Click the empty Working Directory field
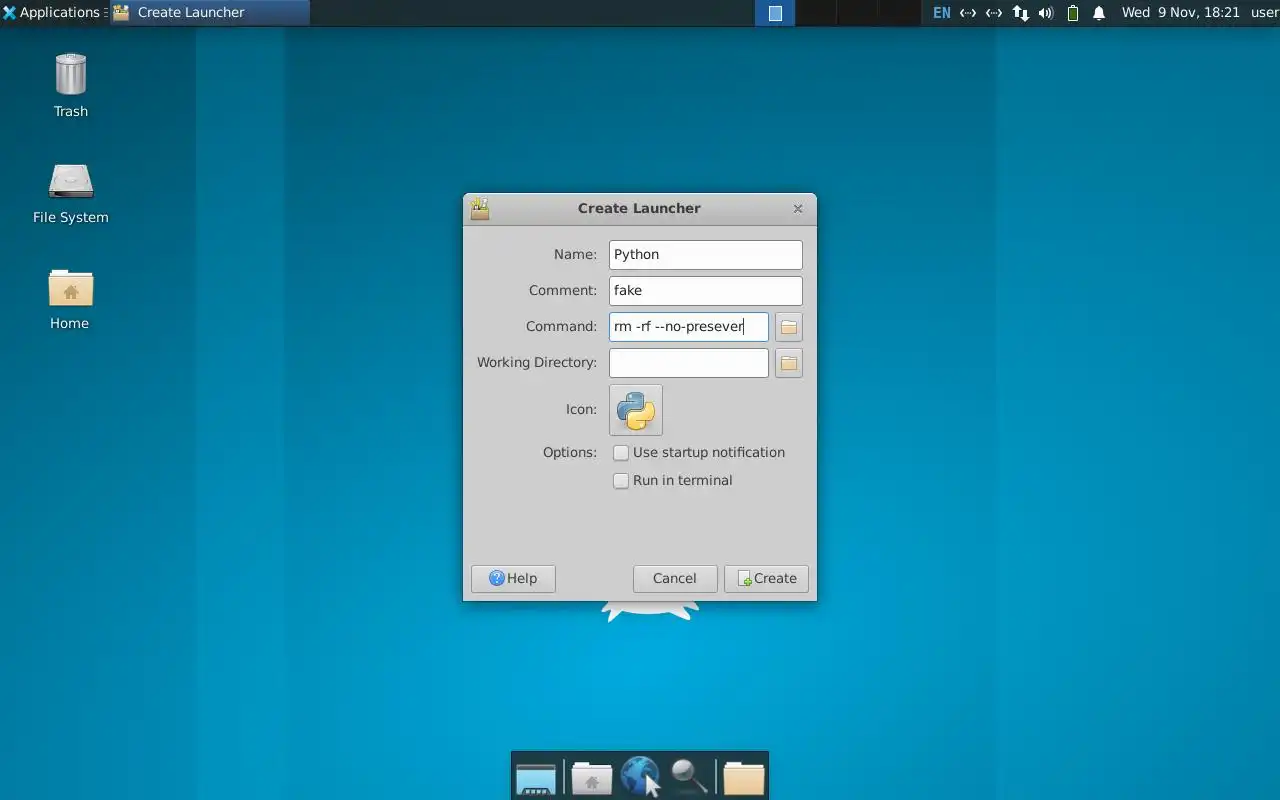Image resolution: width=1280 pixels, height=800 pixels. (688, 363)
